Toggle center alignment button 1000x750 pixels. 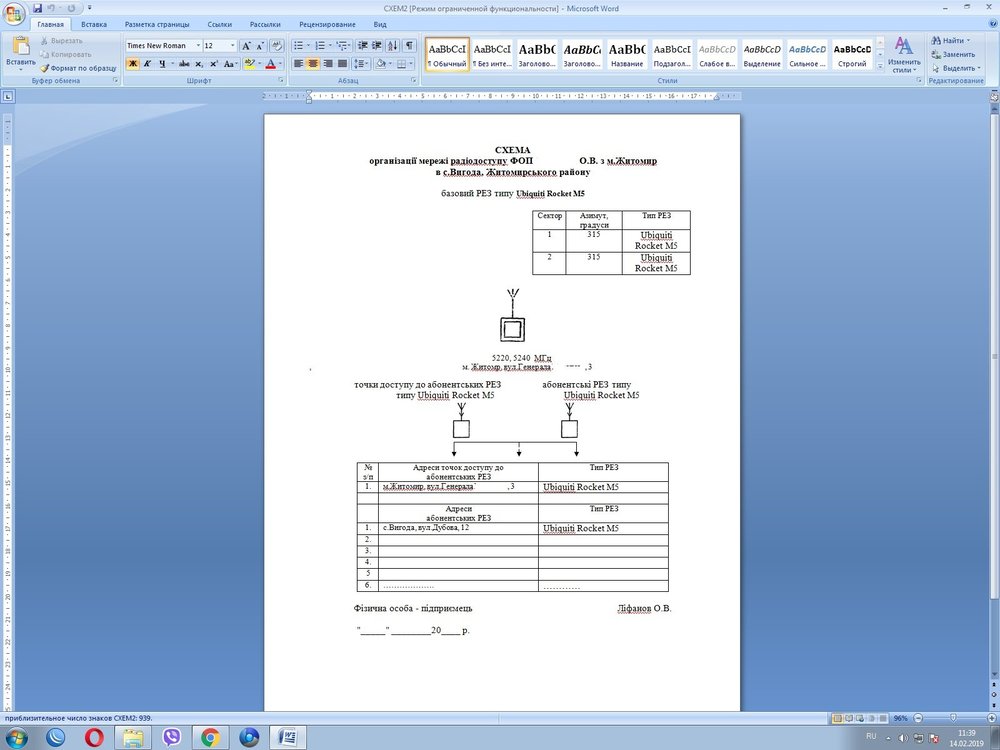[313, 64]
